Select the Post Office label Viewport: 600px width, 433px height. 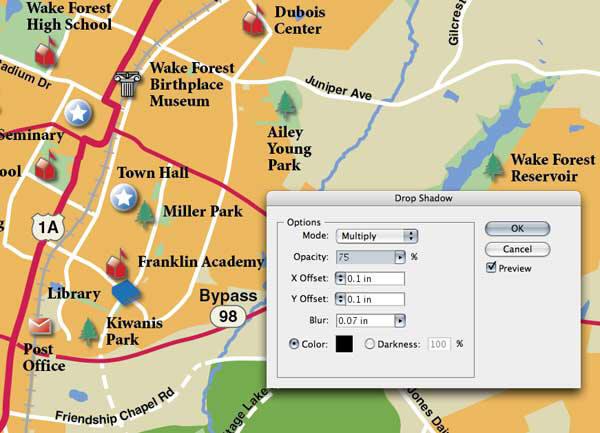[44, 357]
